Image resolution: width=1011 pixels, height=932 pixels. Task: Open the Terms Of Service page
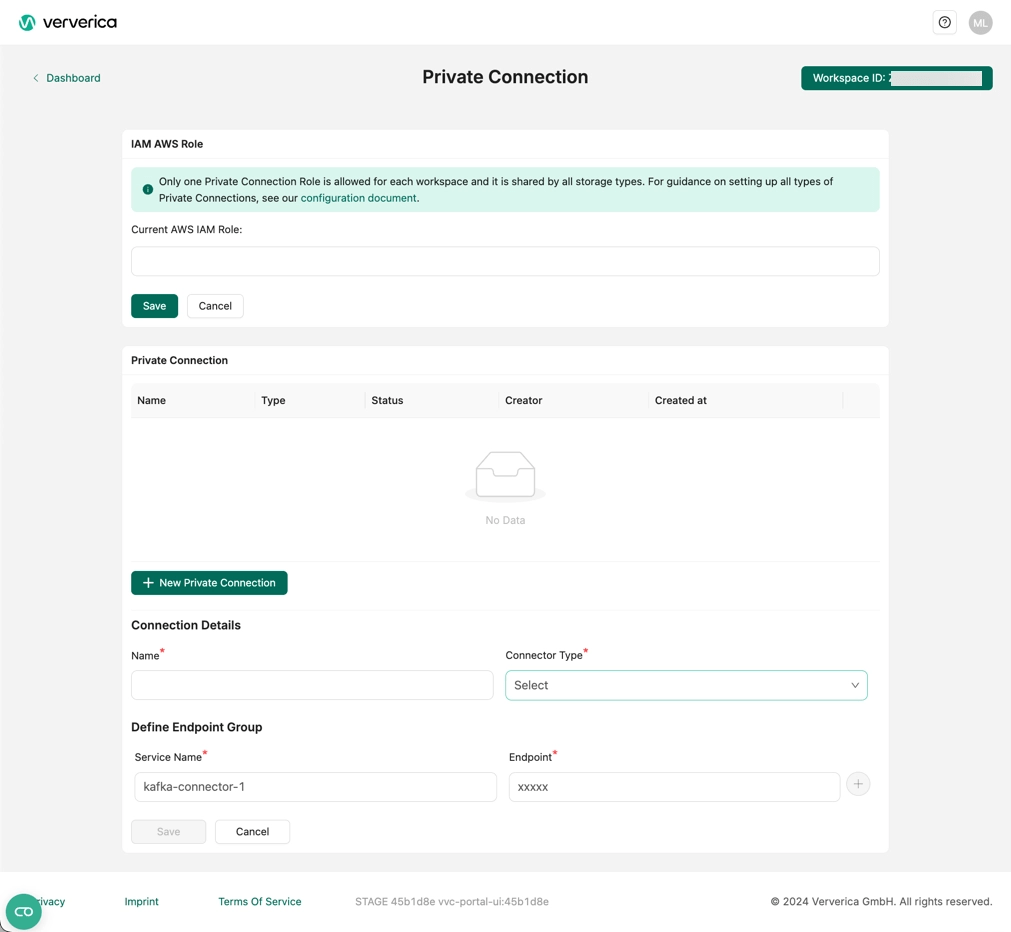(x=259, y=901)
